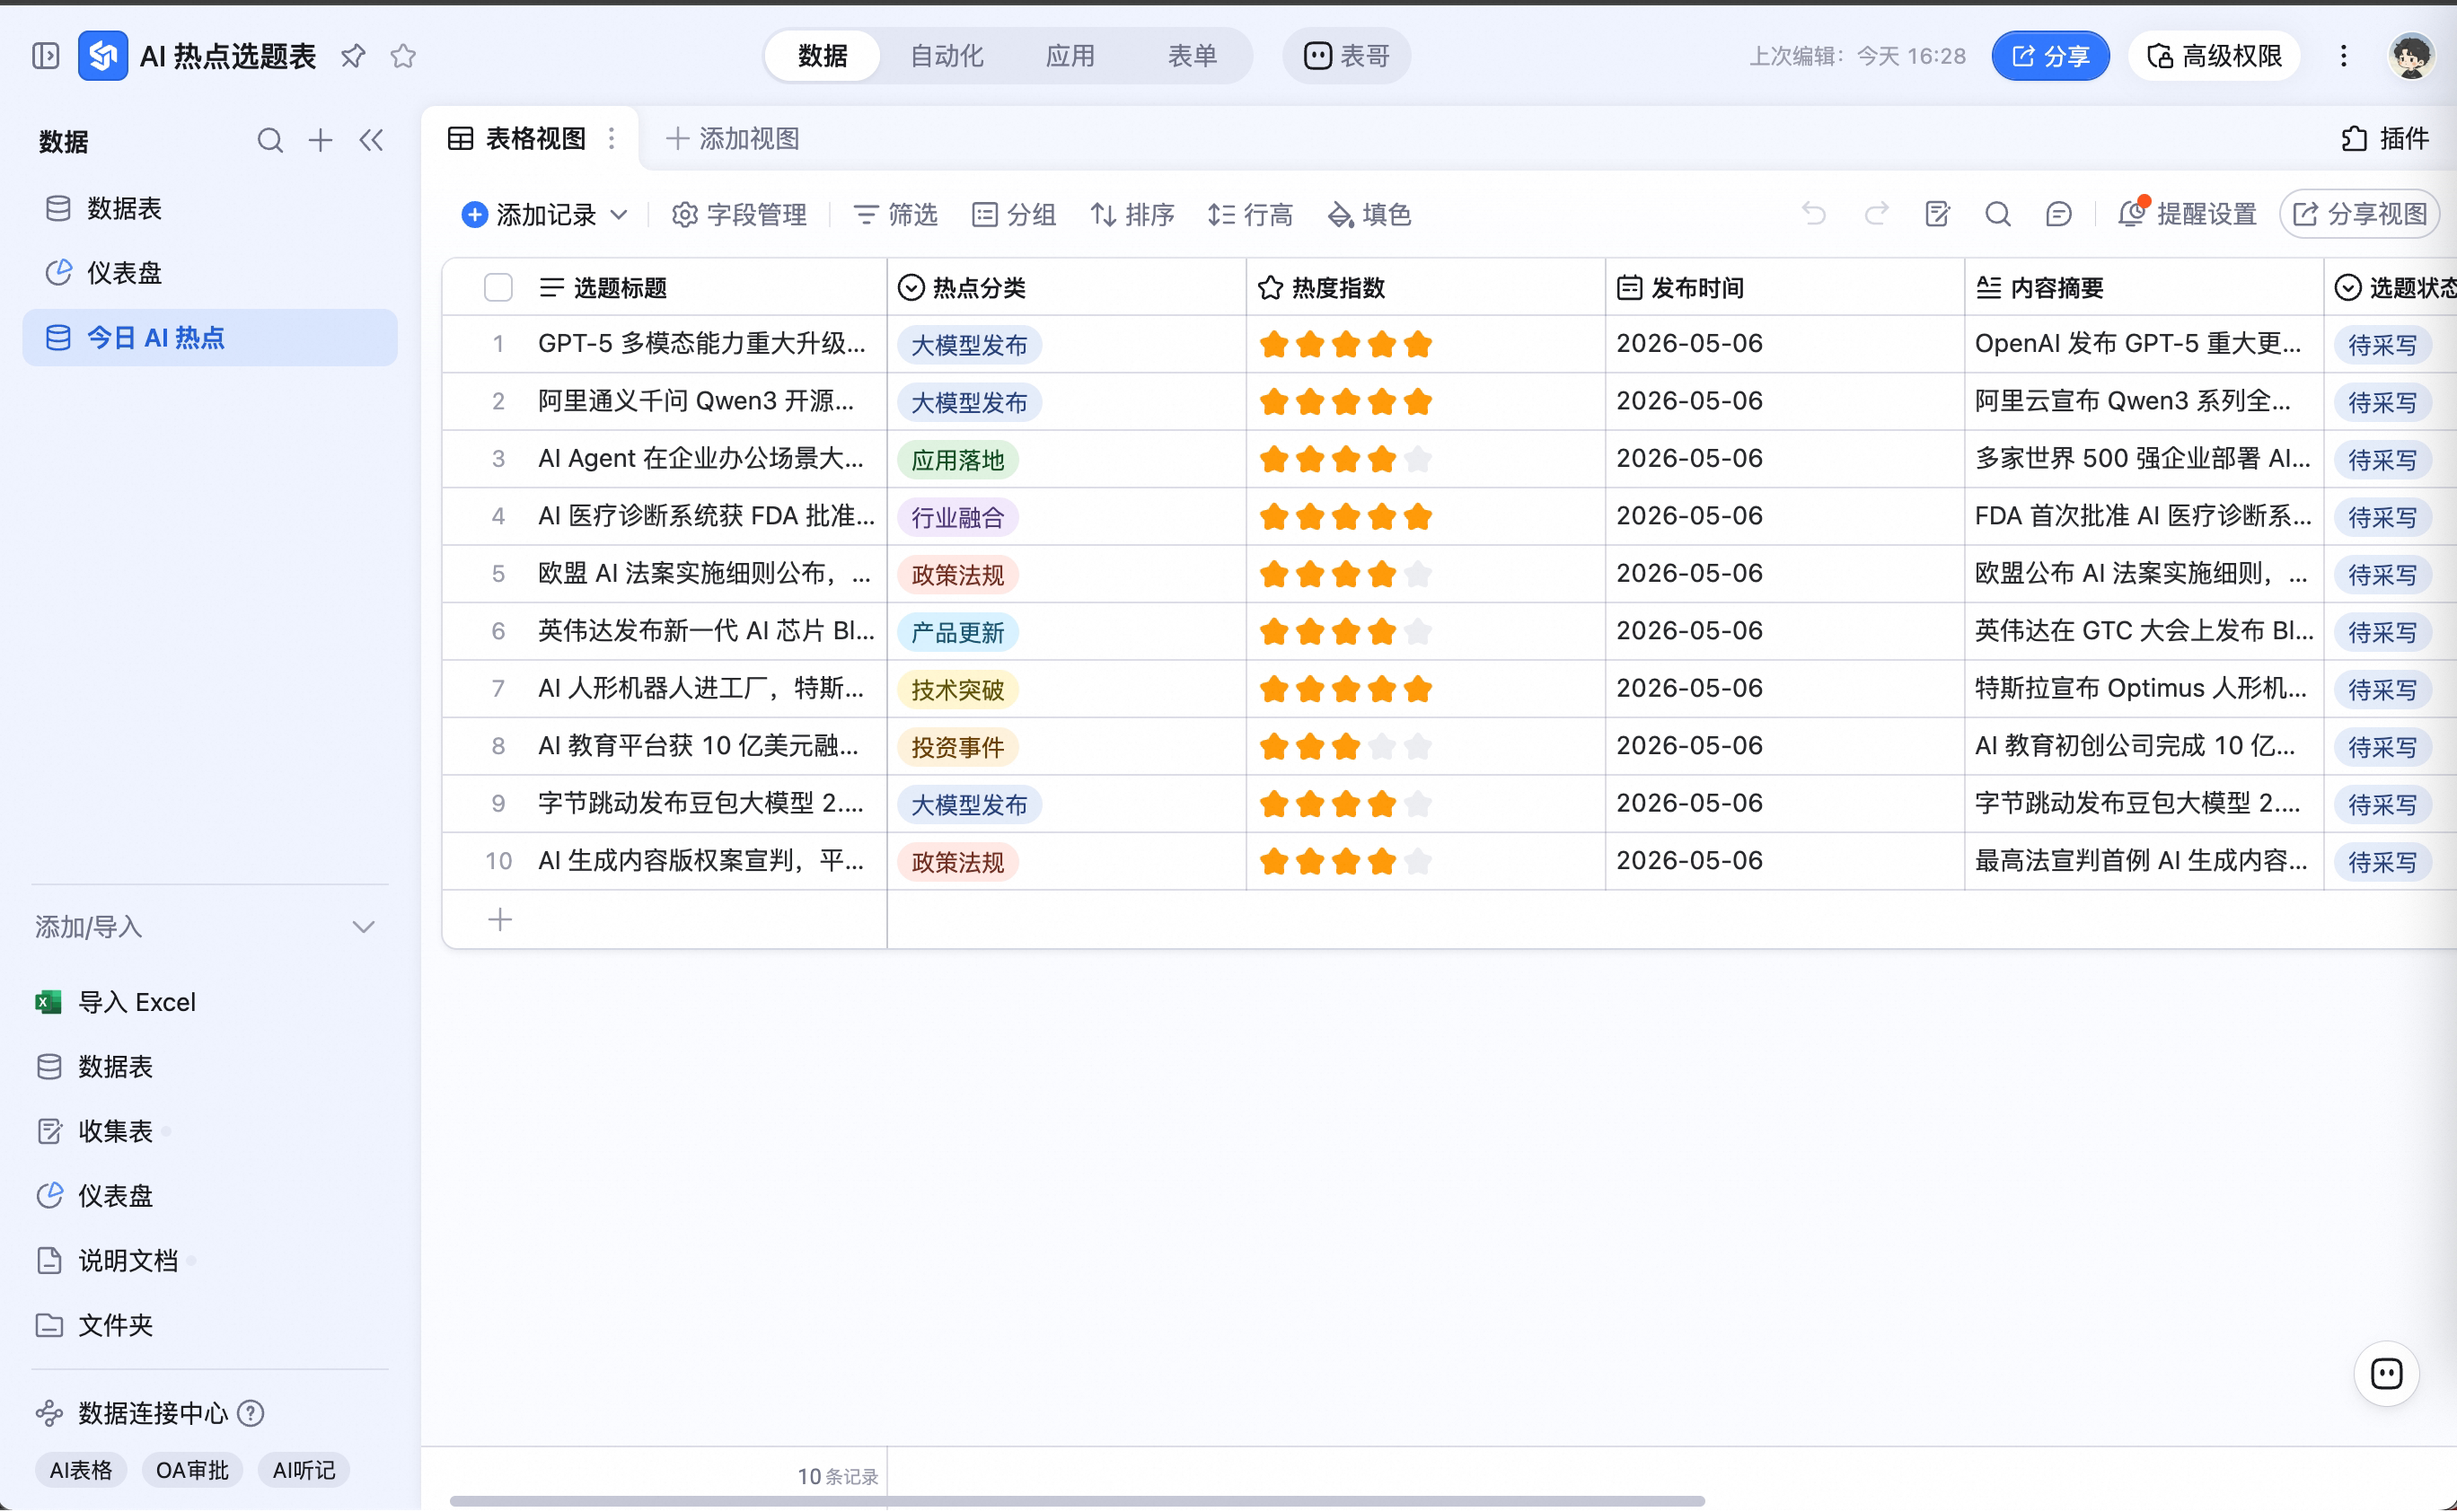Collapse the 添加/导入 section
Screen dimensions: 2457x1512
[x=363, y=927]
